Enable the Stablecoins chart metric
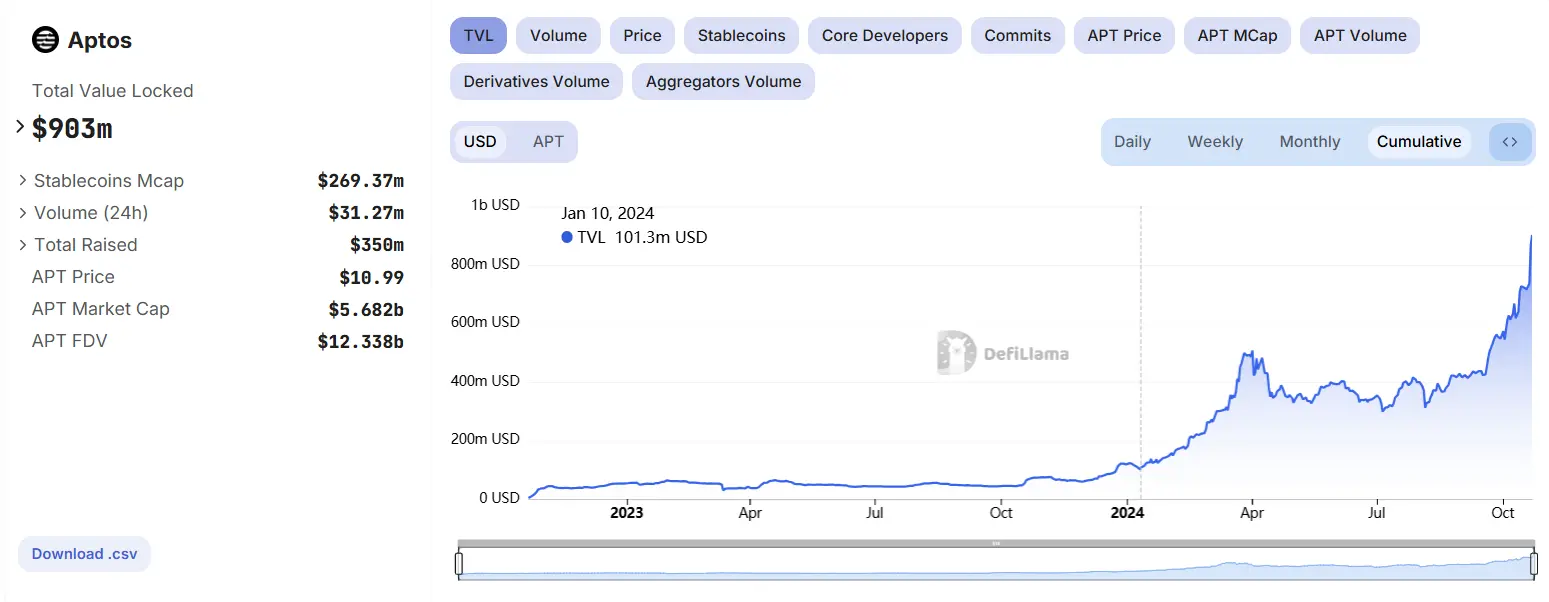 [x=741, y=36]
